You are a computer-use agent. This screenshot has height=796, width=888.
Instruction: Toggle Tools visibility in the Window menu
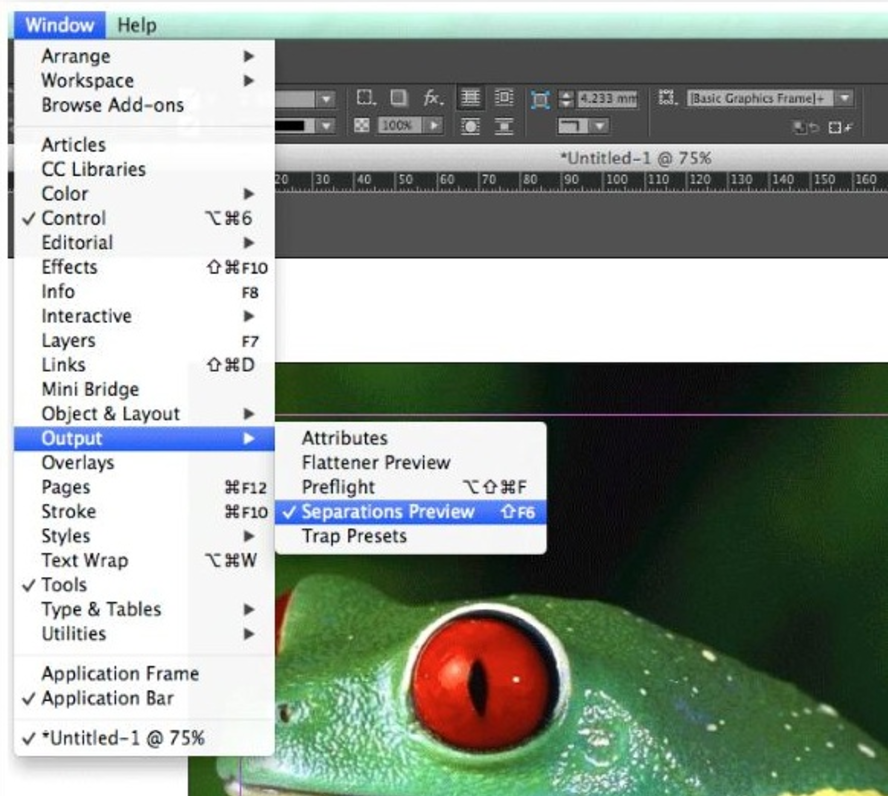click(x=63, y=585)
